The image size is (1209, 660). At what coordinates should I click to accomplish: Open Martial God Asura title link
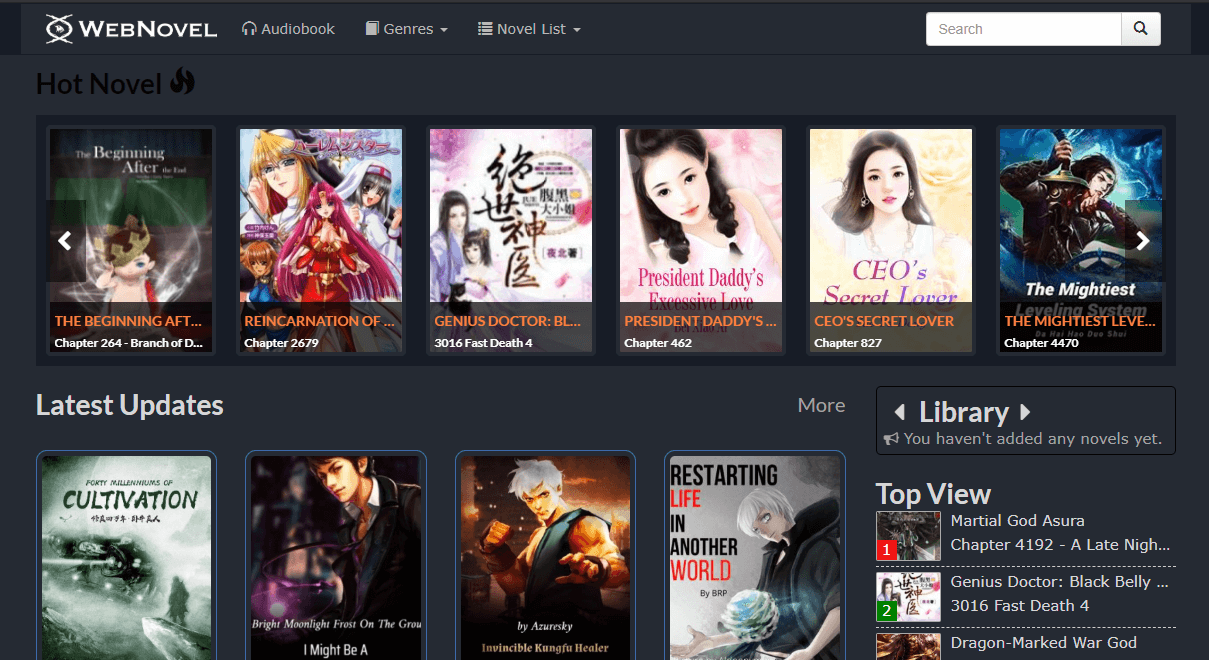click(1017, 521)
